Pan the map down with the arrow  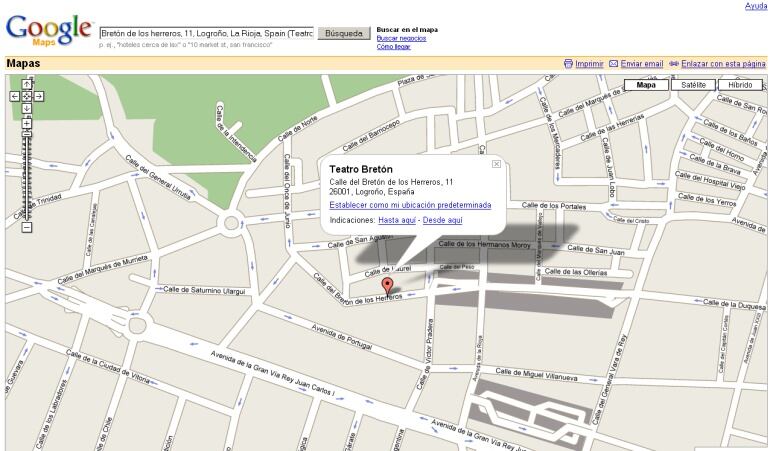27,108
